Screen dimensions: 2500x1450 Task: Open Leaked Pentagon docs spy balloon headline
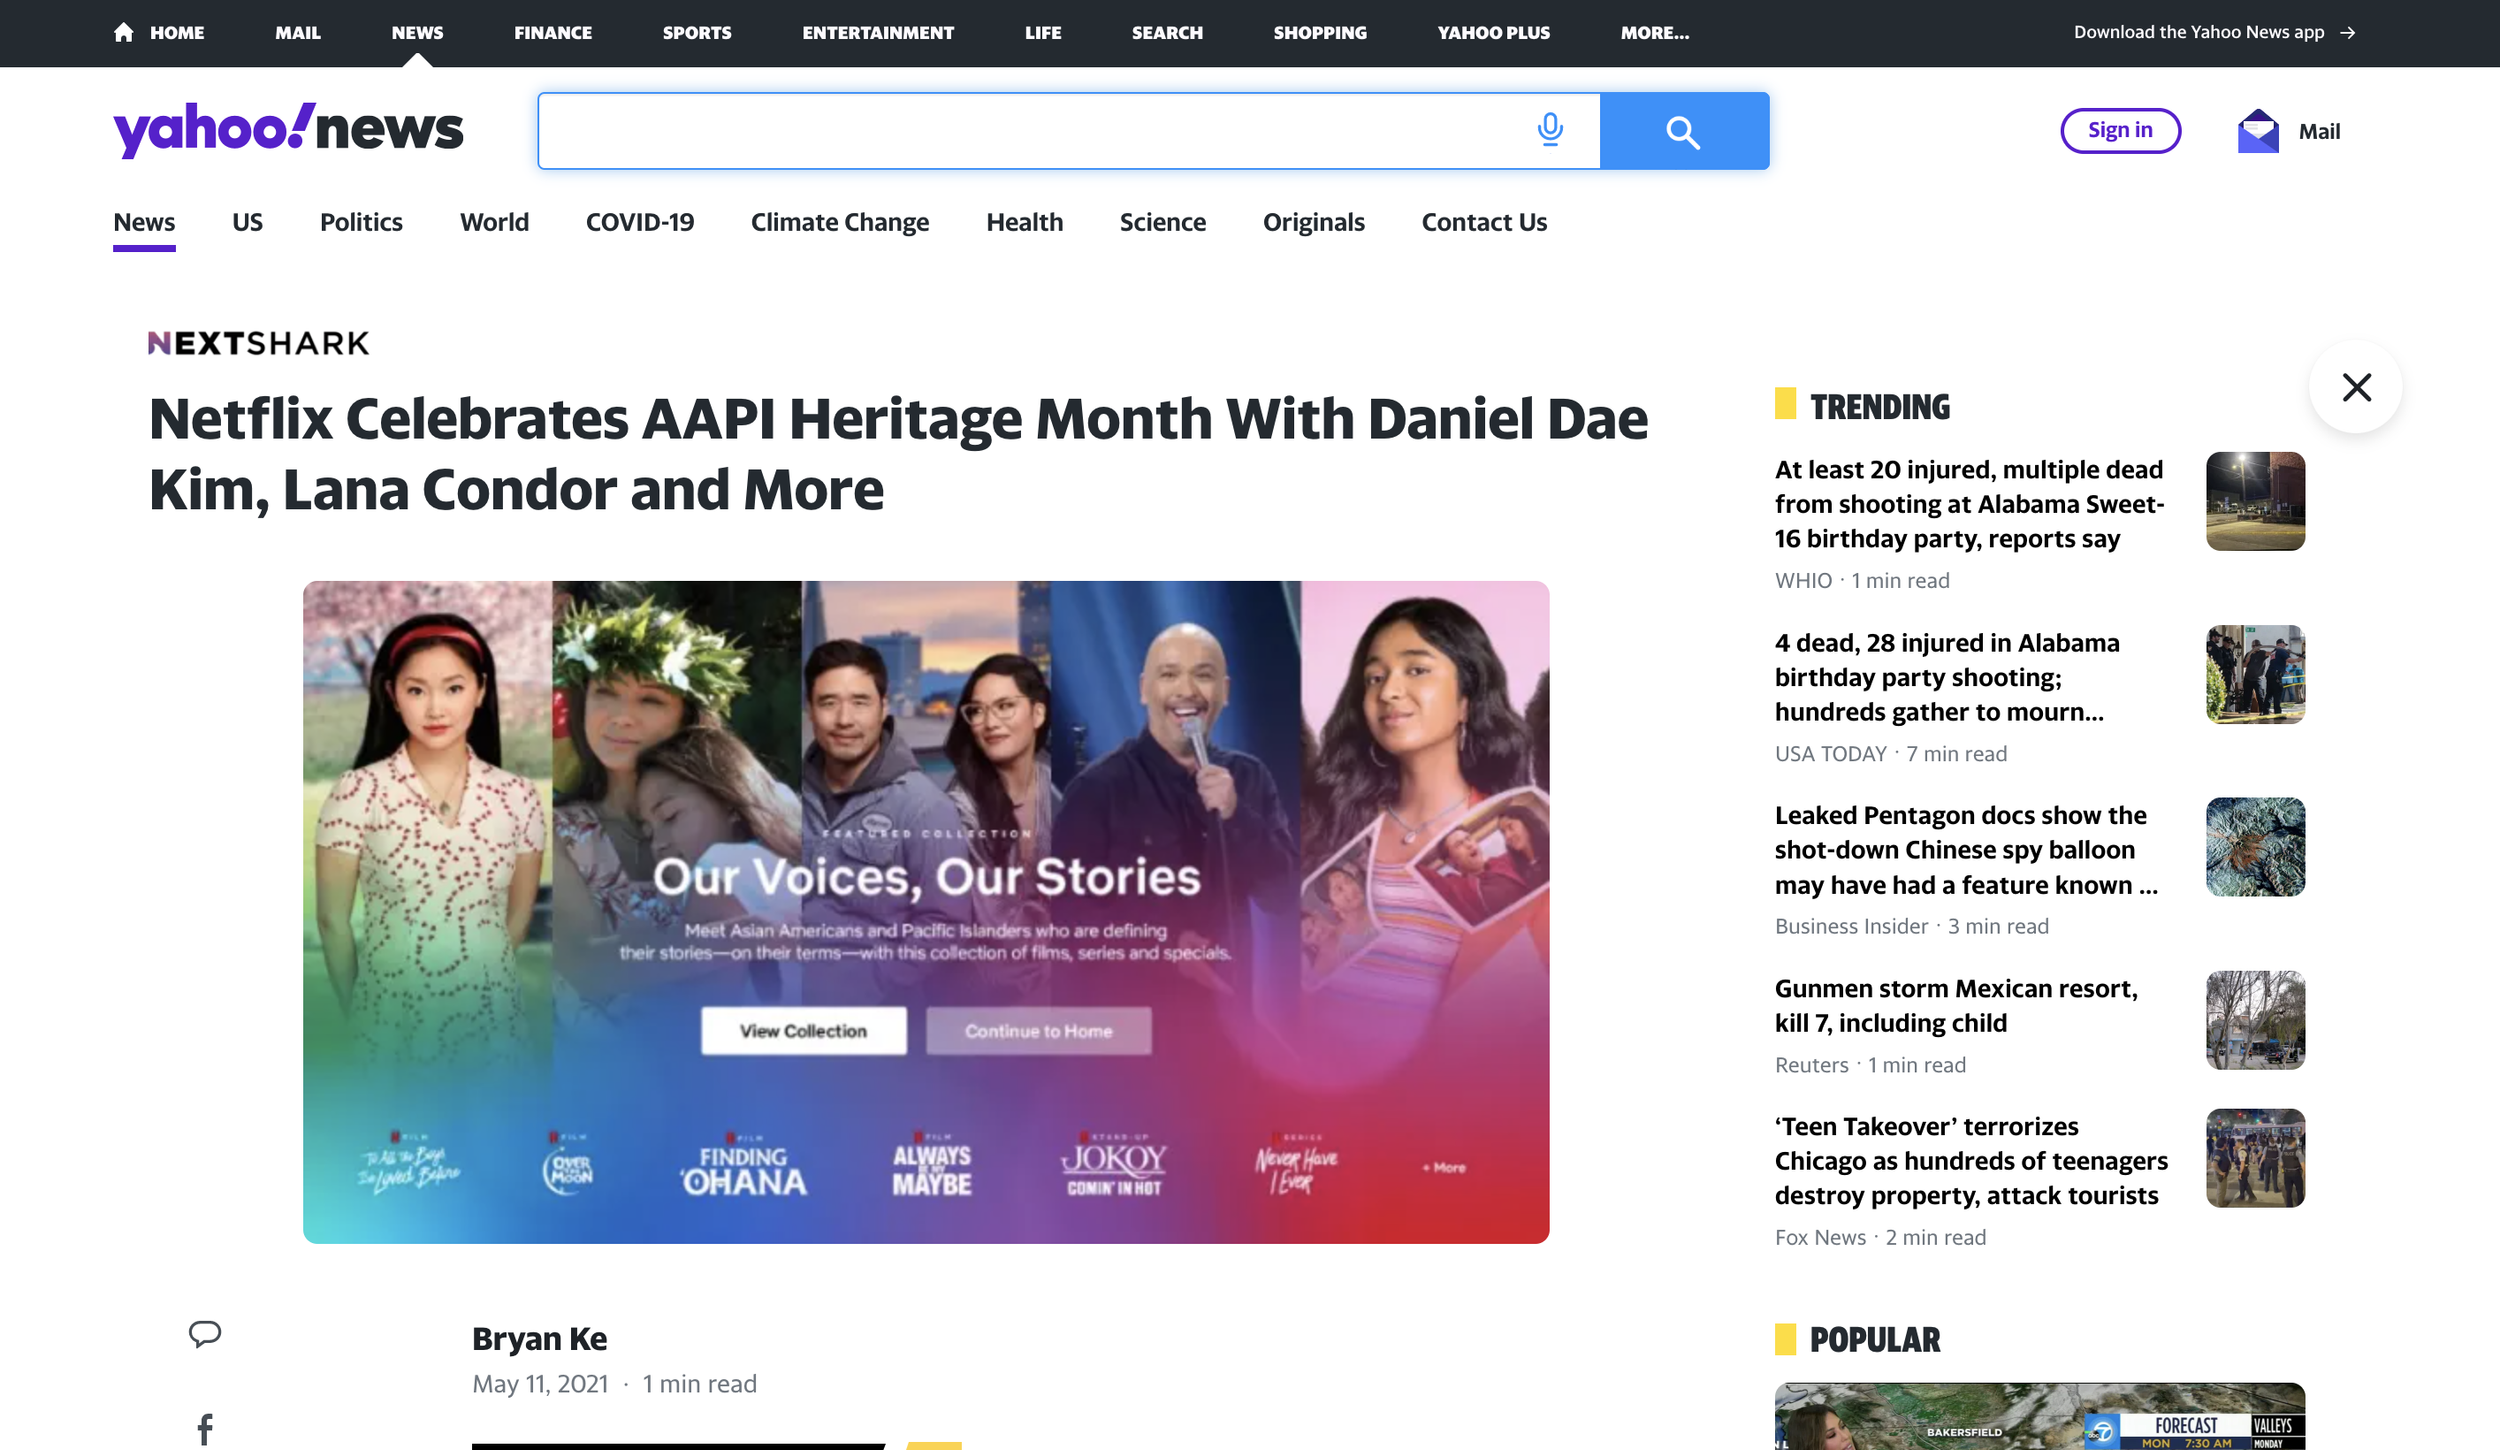pos(1965,850)
